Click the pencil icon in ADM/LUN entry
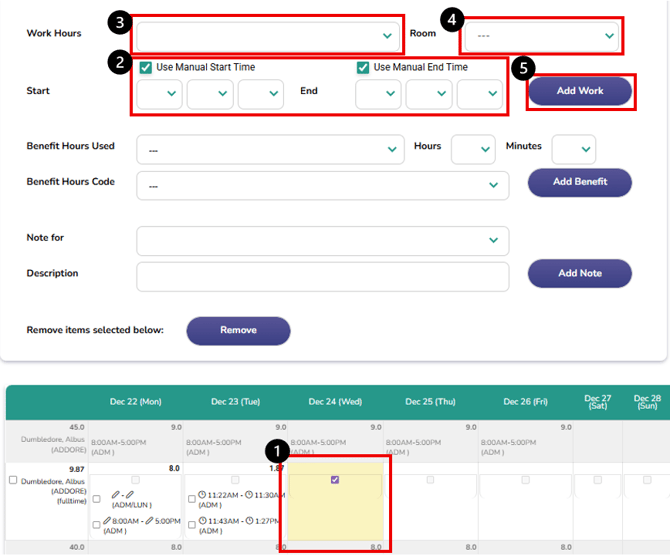Image resolution: width=670 pixels, height=556 pixels. click(115, 495)
